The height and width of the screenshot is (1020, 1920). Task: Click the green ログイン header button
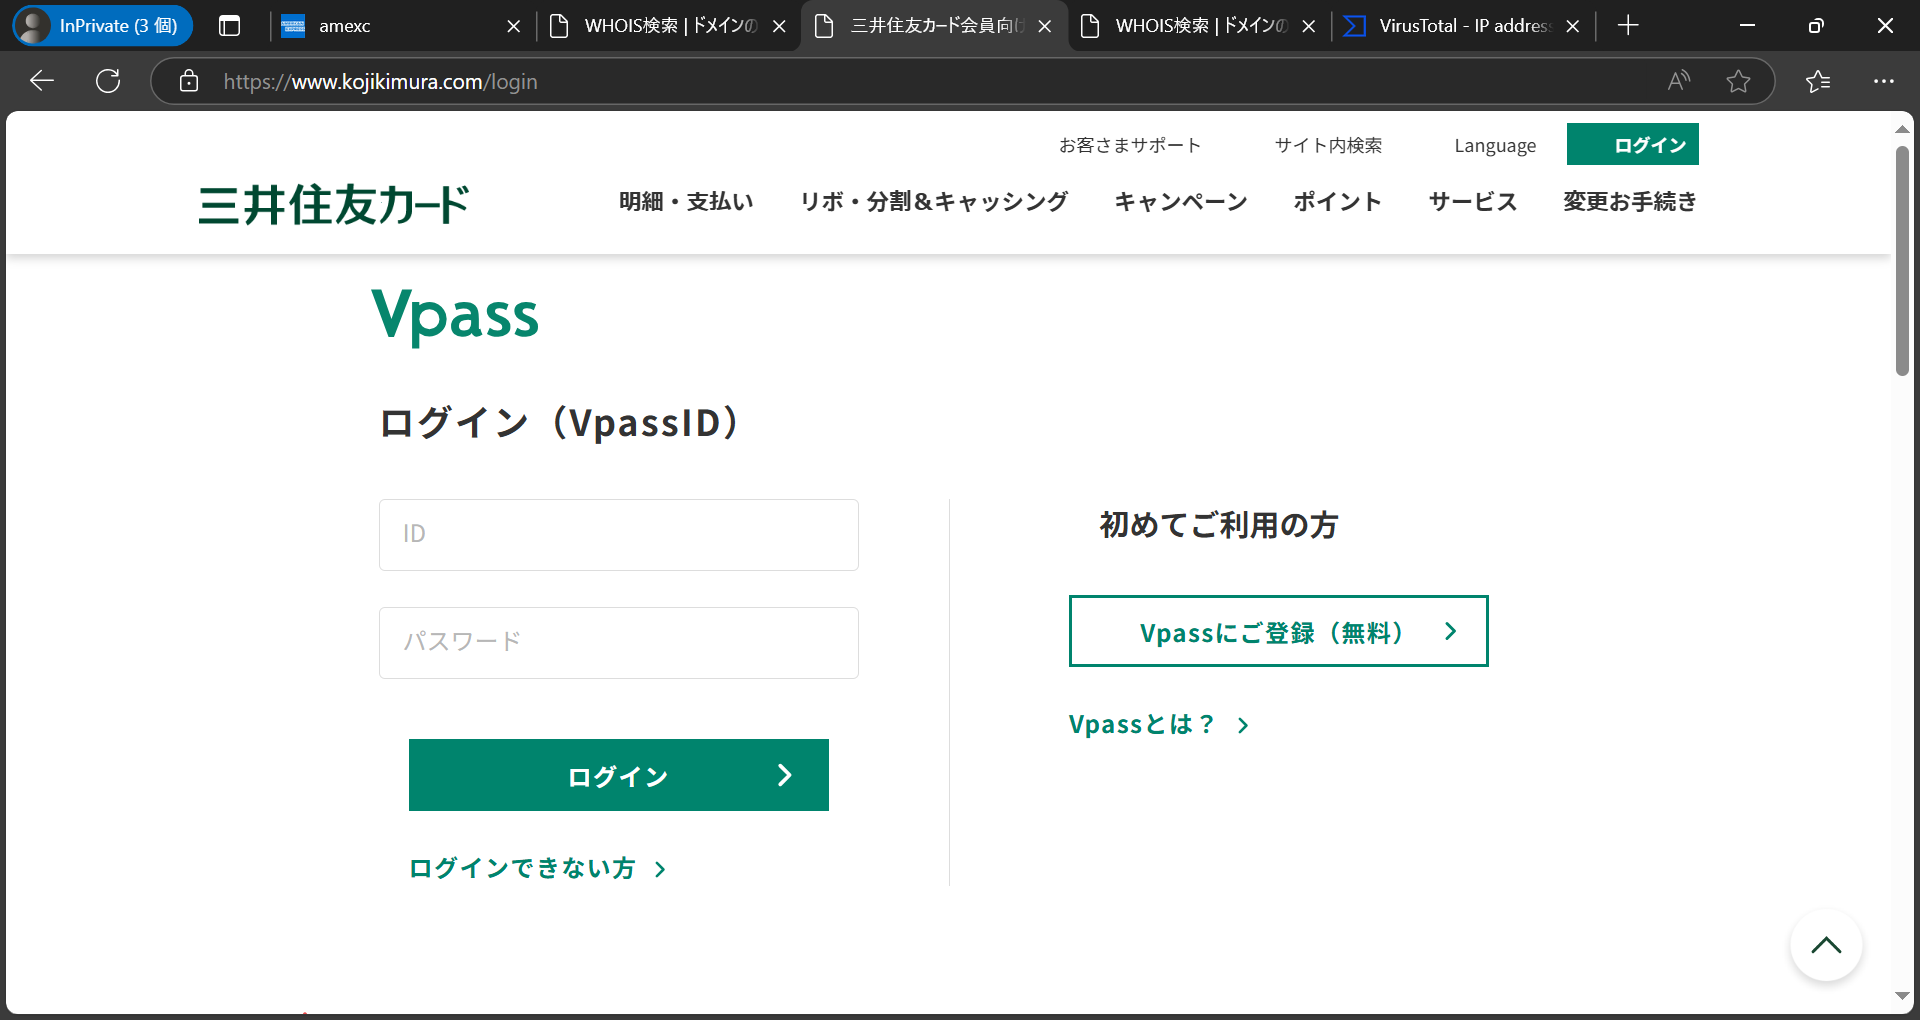point(1632,144)
